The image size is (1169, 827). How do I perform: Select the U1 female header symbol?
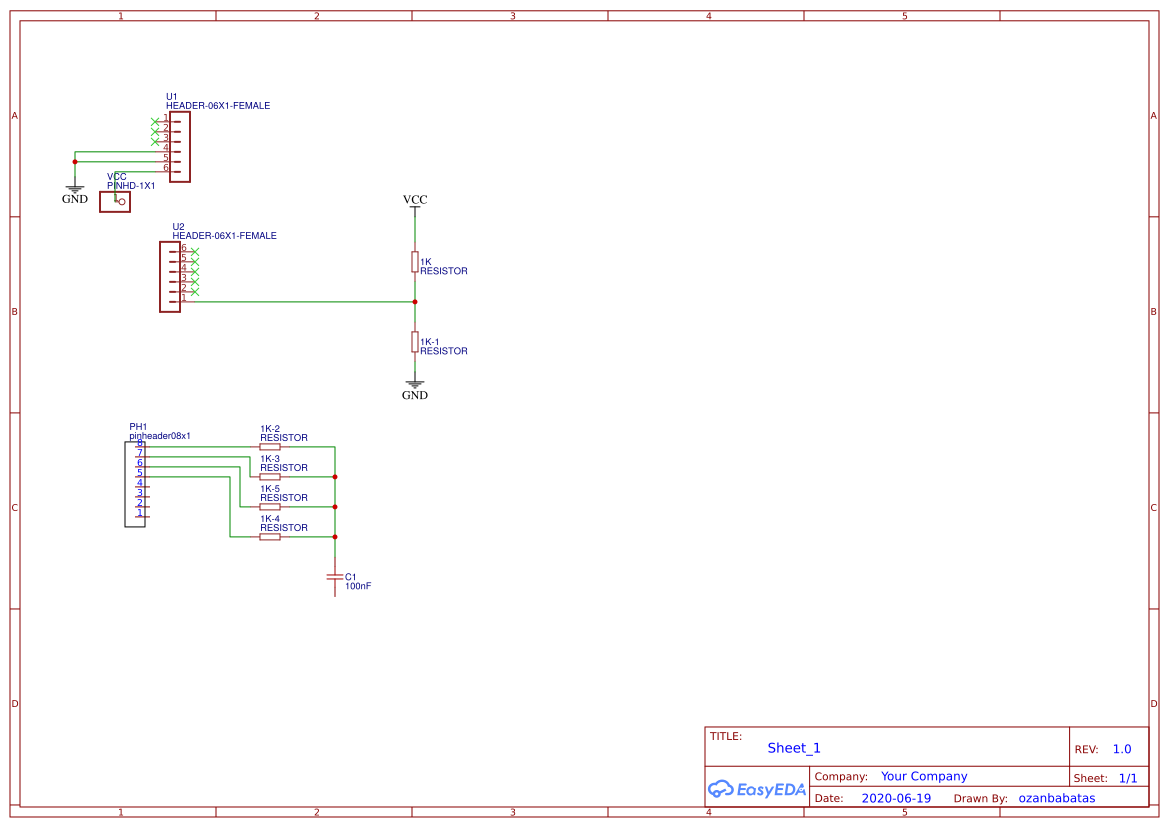tap(180, 146)
